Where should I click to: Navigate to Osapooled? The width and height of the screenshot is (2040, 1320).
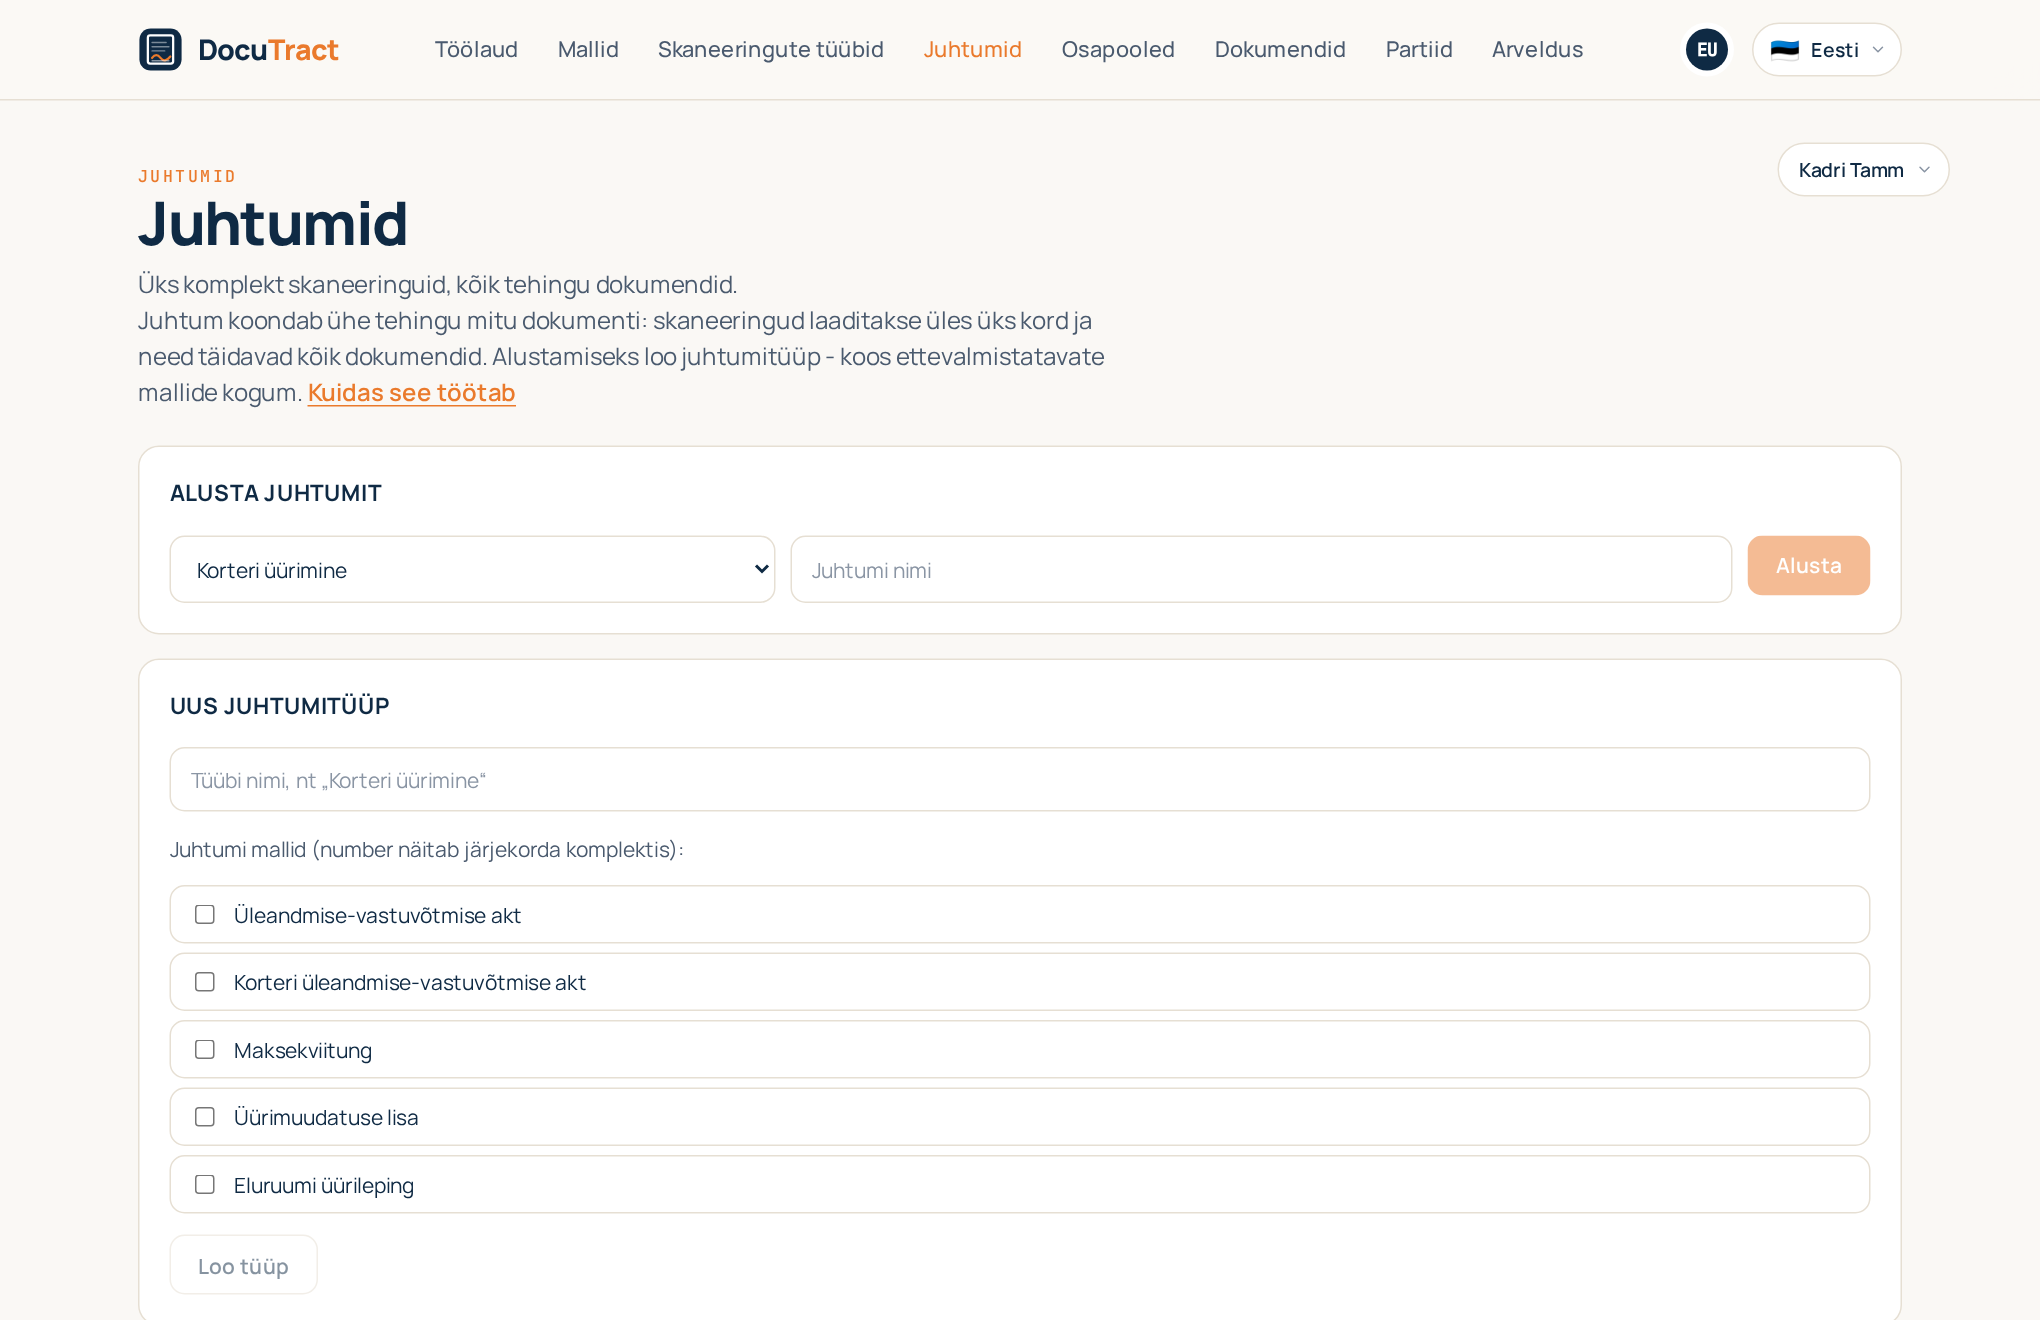1118,50
